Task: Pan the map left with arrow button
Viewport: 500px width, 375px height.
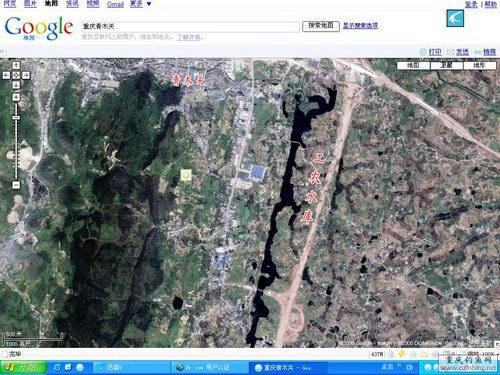Action: (6, 75)
